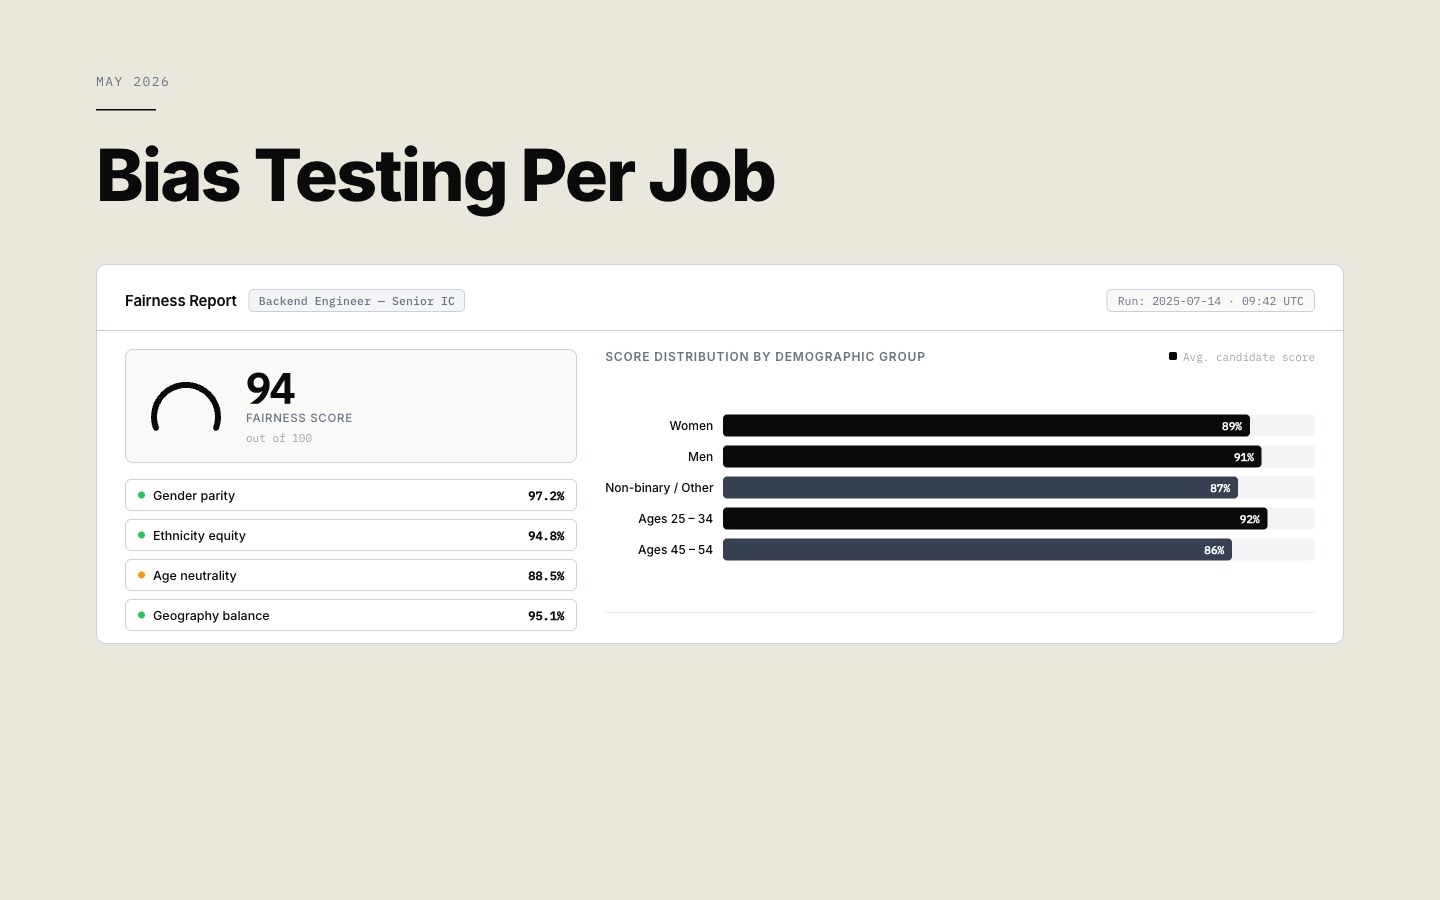Screen dimensions: 1440x900
Task: Click the large 94 fairness score number
Action: point(270,389)
